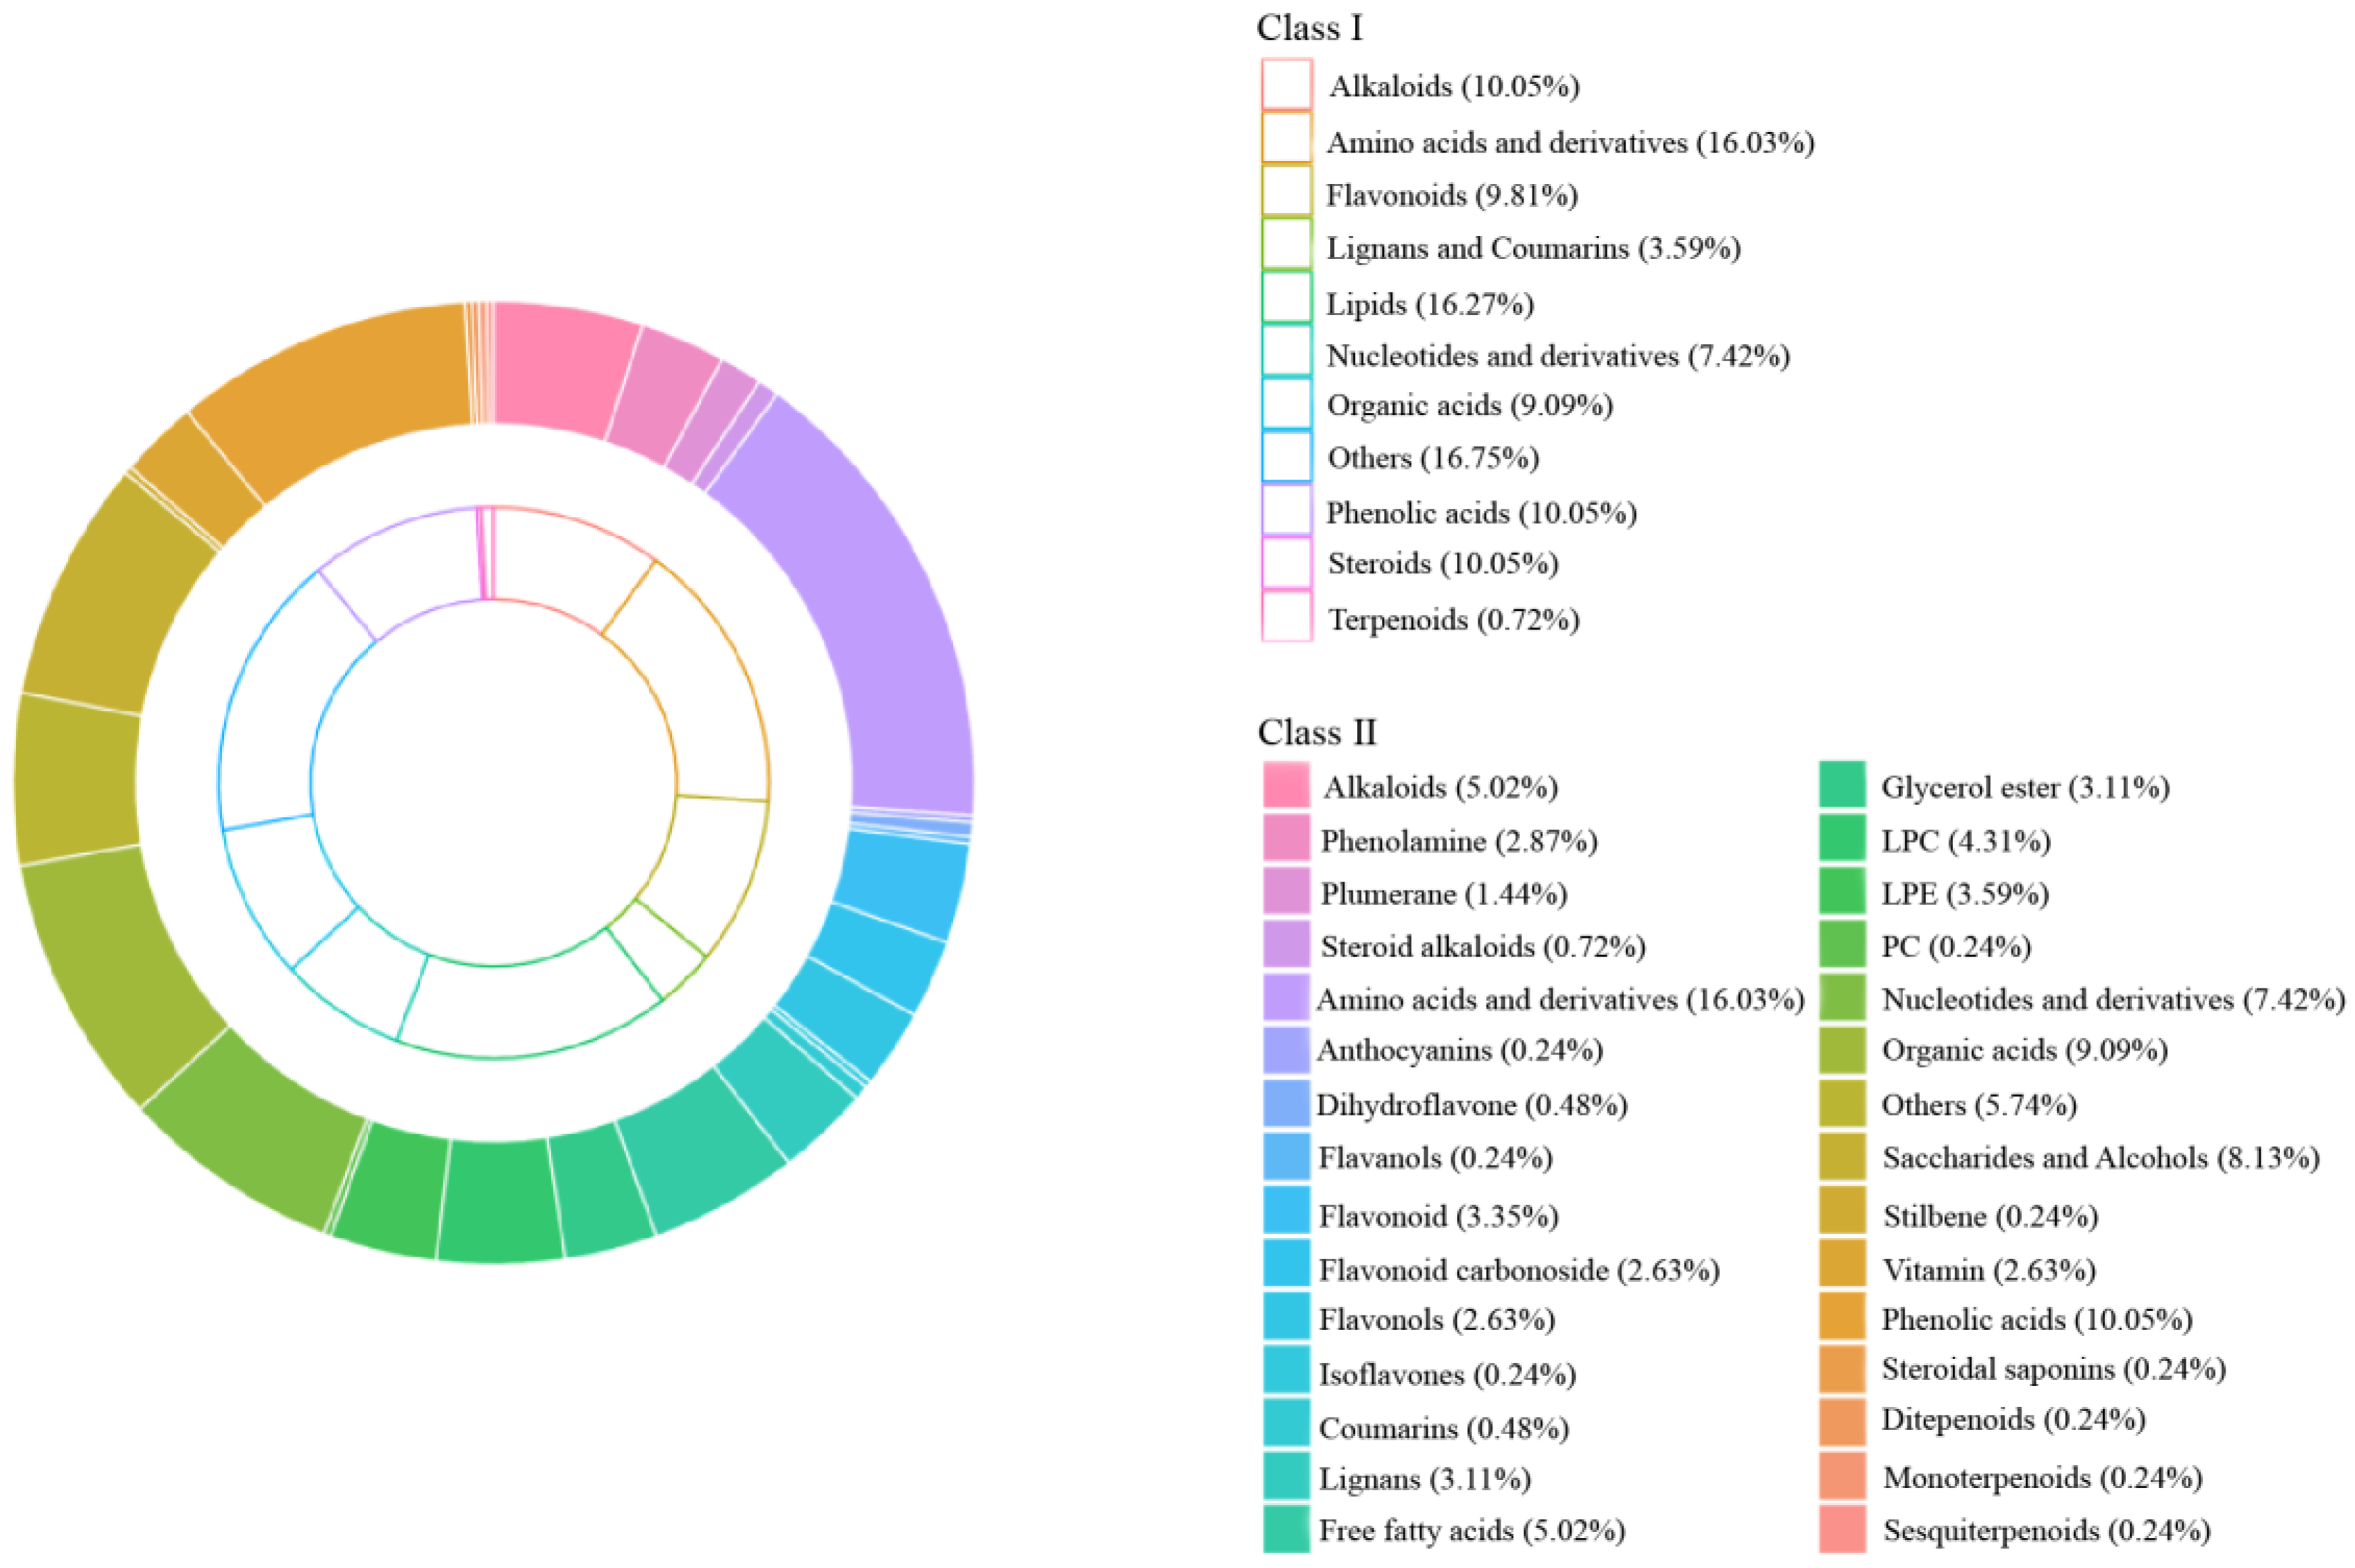
Task: Select the Terpenoids (0.72%) legend box
Action: (1286, 617)
